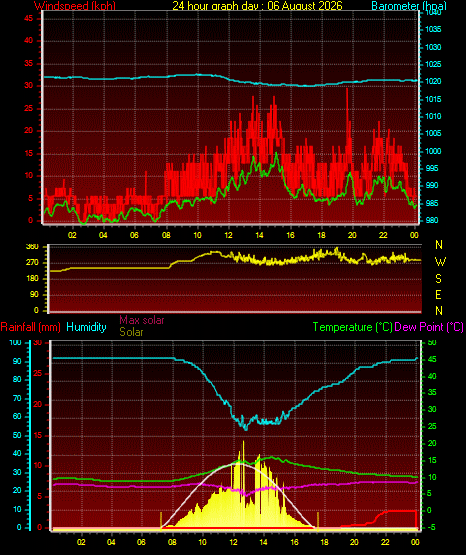Screen dimensions: 466x555
Task: Select the 'Rainfall (mm)' legend label
Action: point(30,327)
